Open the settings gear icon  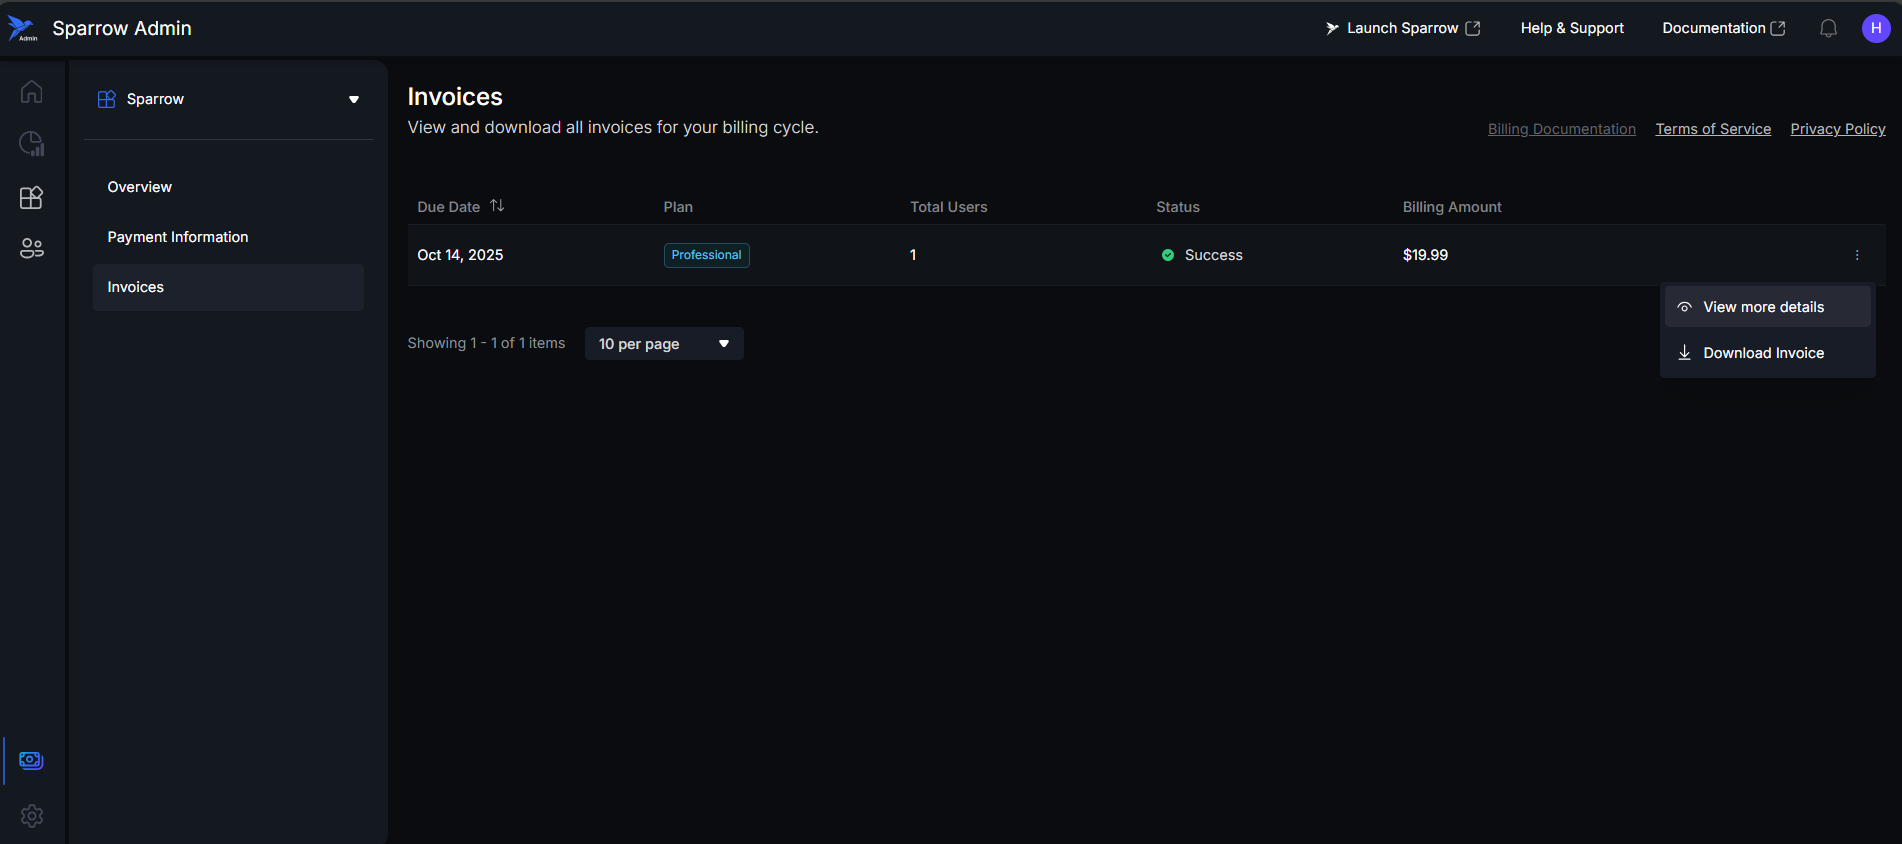pyautogui.click(x=31, y=816)
